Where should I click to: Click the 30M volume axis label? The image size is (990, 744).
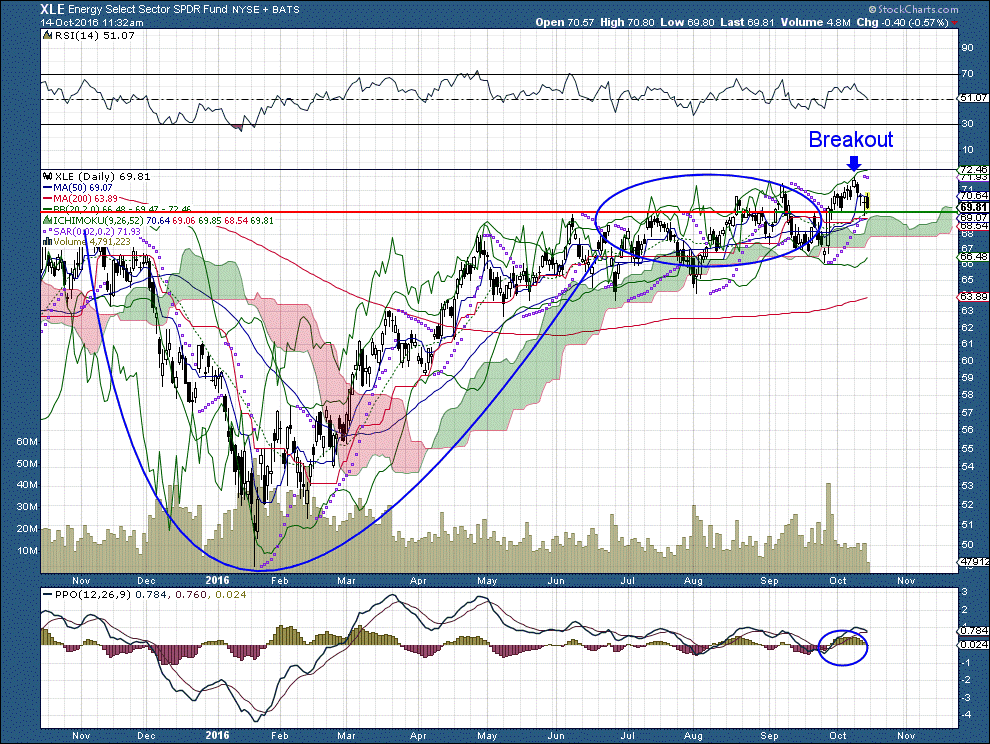[x=27, y=507]
